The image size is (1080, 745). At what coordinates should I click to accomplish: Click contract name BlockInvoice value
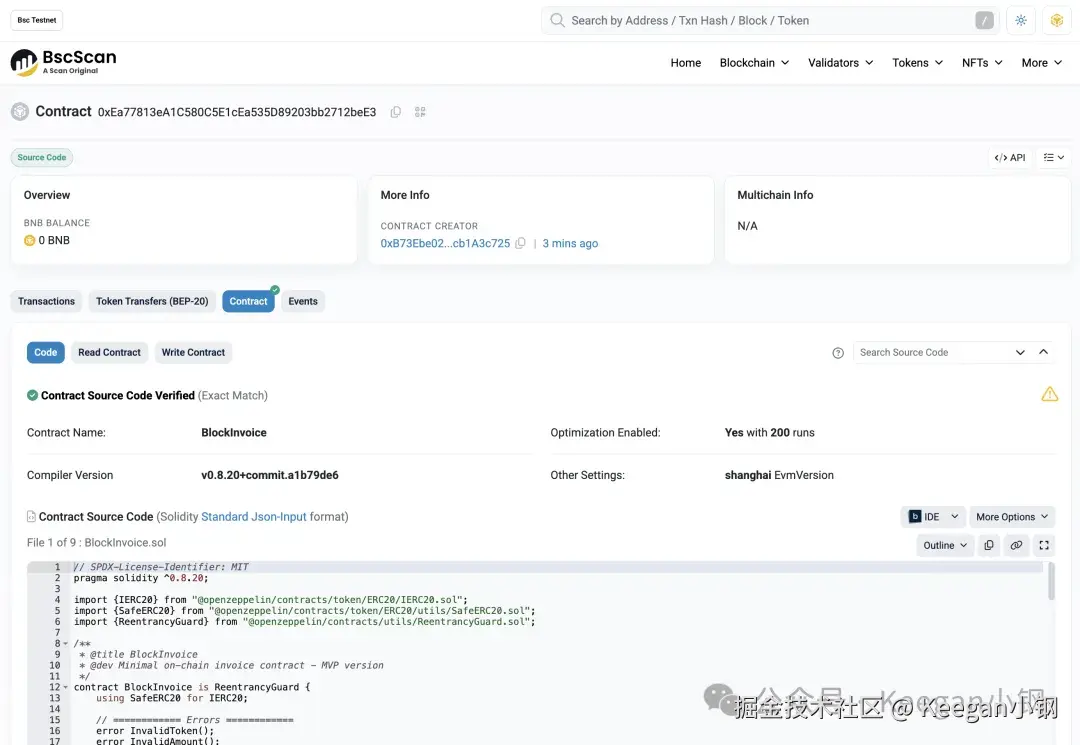[x=233, y=432]
